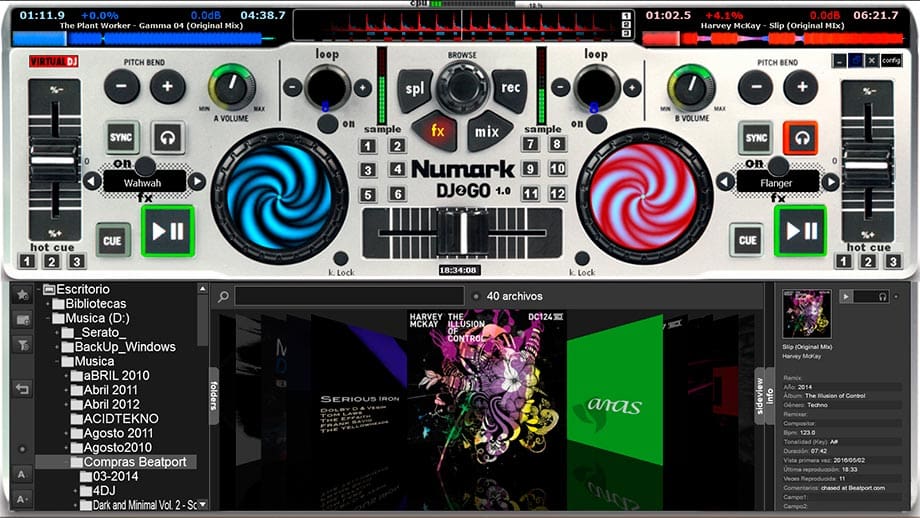The width and height of the screenshot is (920, 518).
Task: Click deck A pitch bend minus
Action: pyautogui.click(x=121, y=86)
